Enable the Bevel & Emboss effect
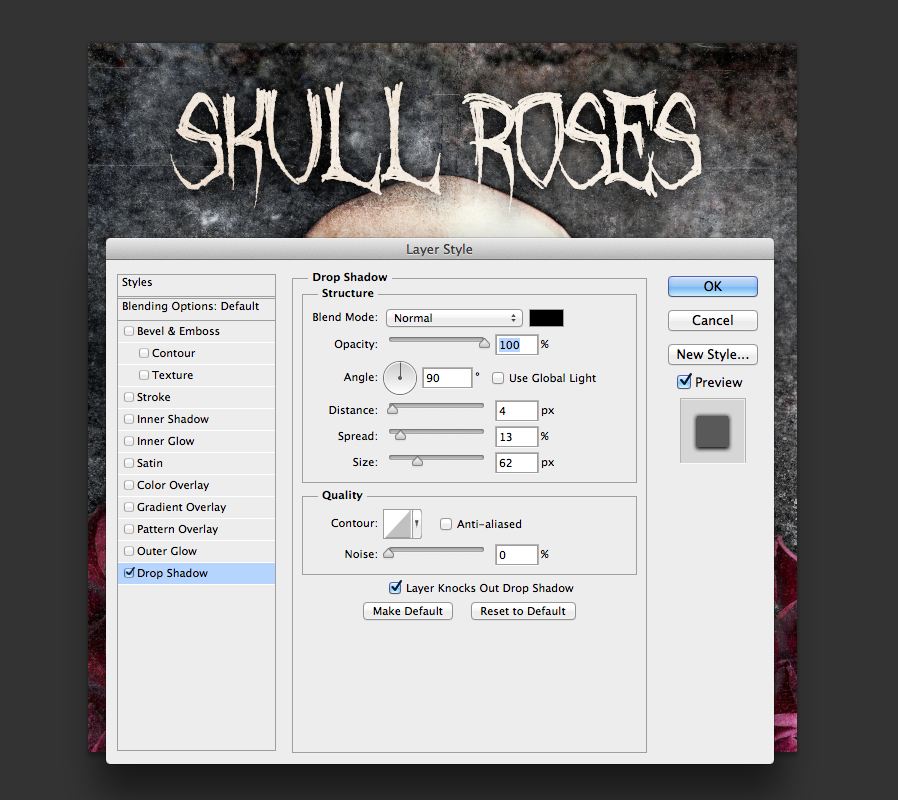Viewport: 898px width, 800px height. pyautogui.click(x=129, y=331)
